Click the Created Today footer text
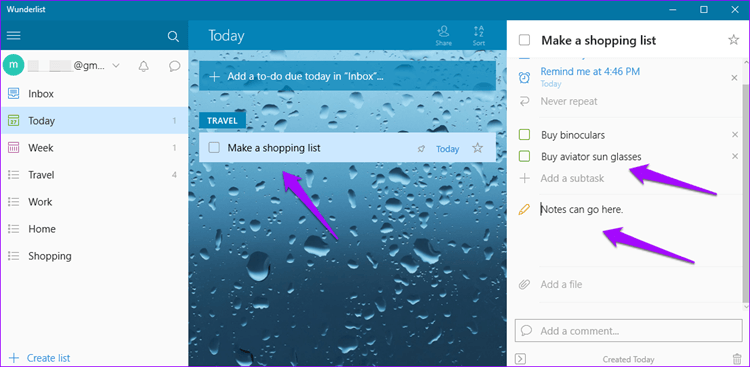This screenshot has height=367, width=750. click(x=628, y=359)
